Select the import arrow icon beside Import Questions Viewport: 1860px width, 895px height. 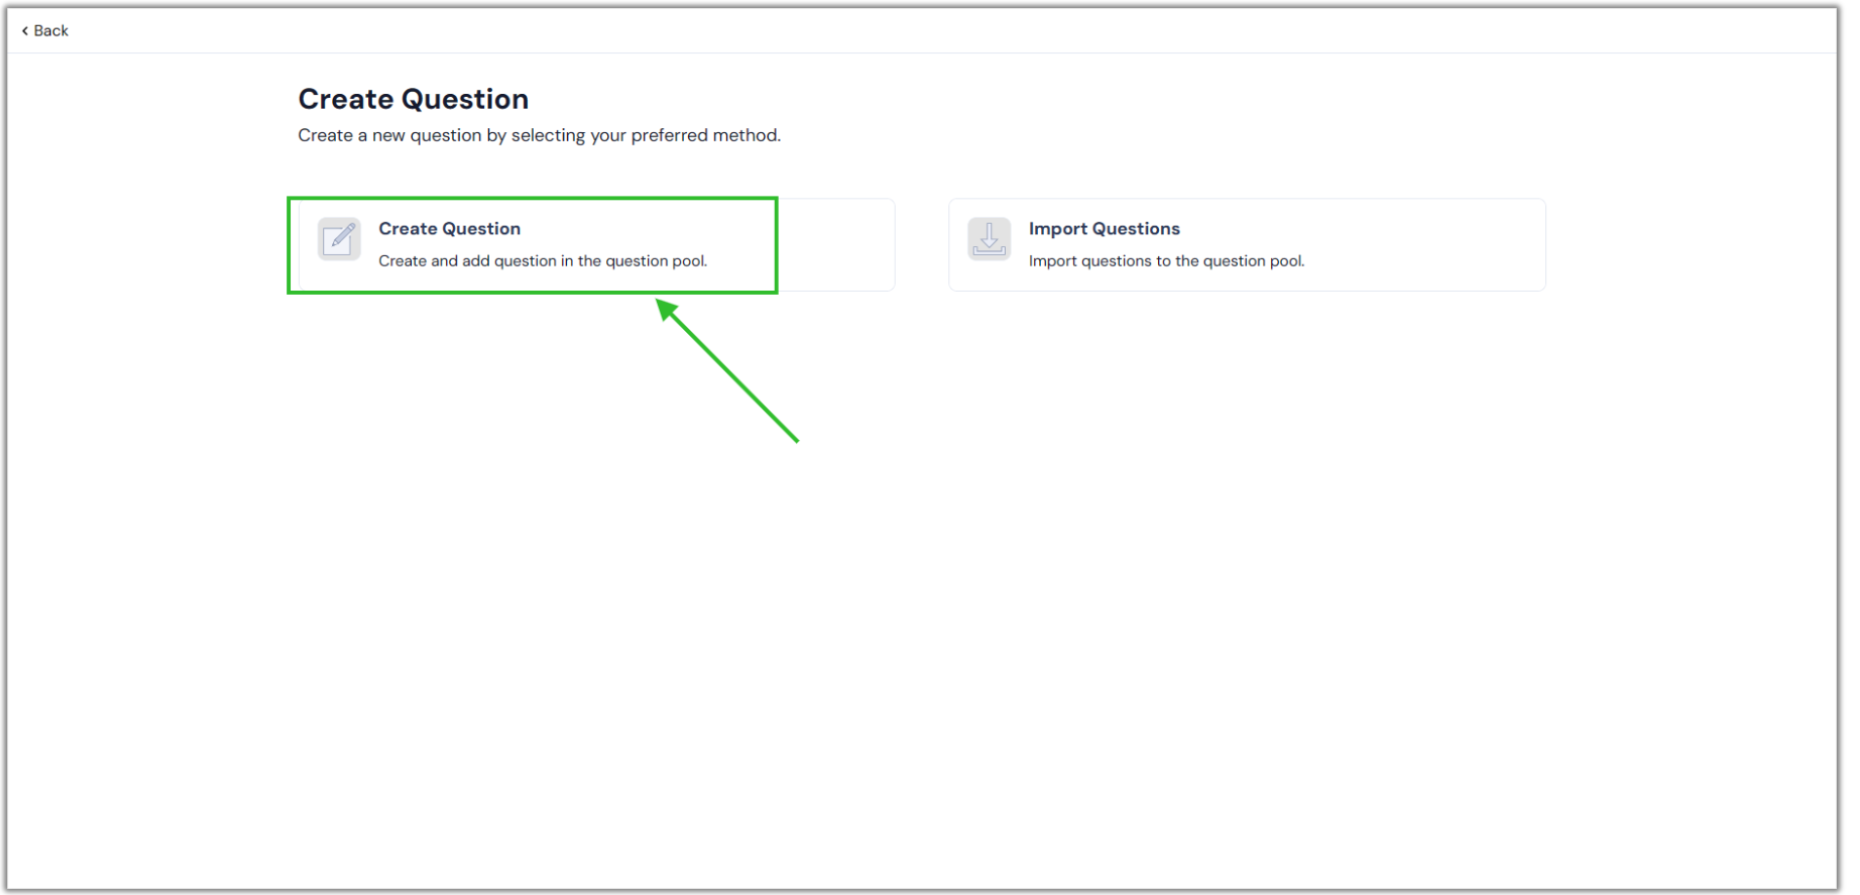988,239
